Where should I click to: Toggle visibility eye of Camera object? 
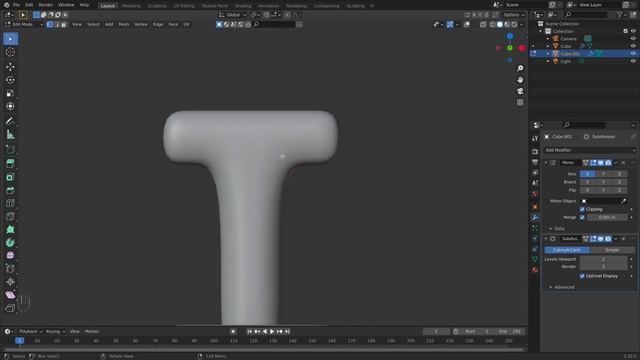tap(633, 39)
